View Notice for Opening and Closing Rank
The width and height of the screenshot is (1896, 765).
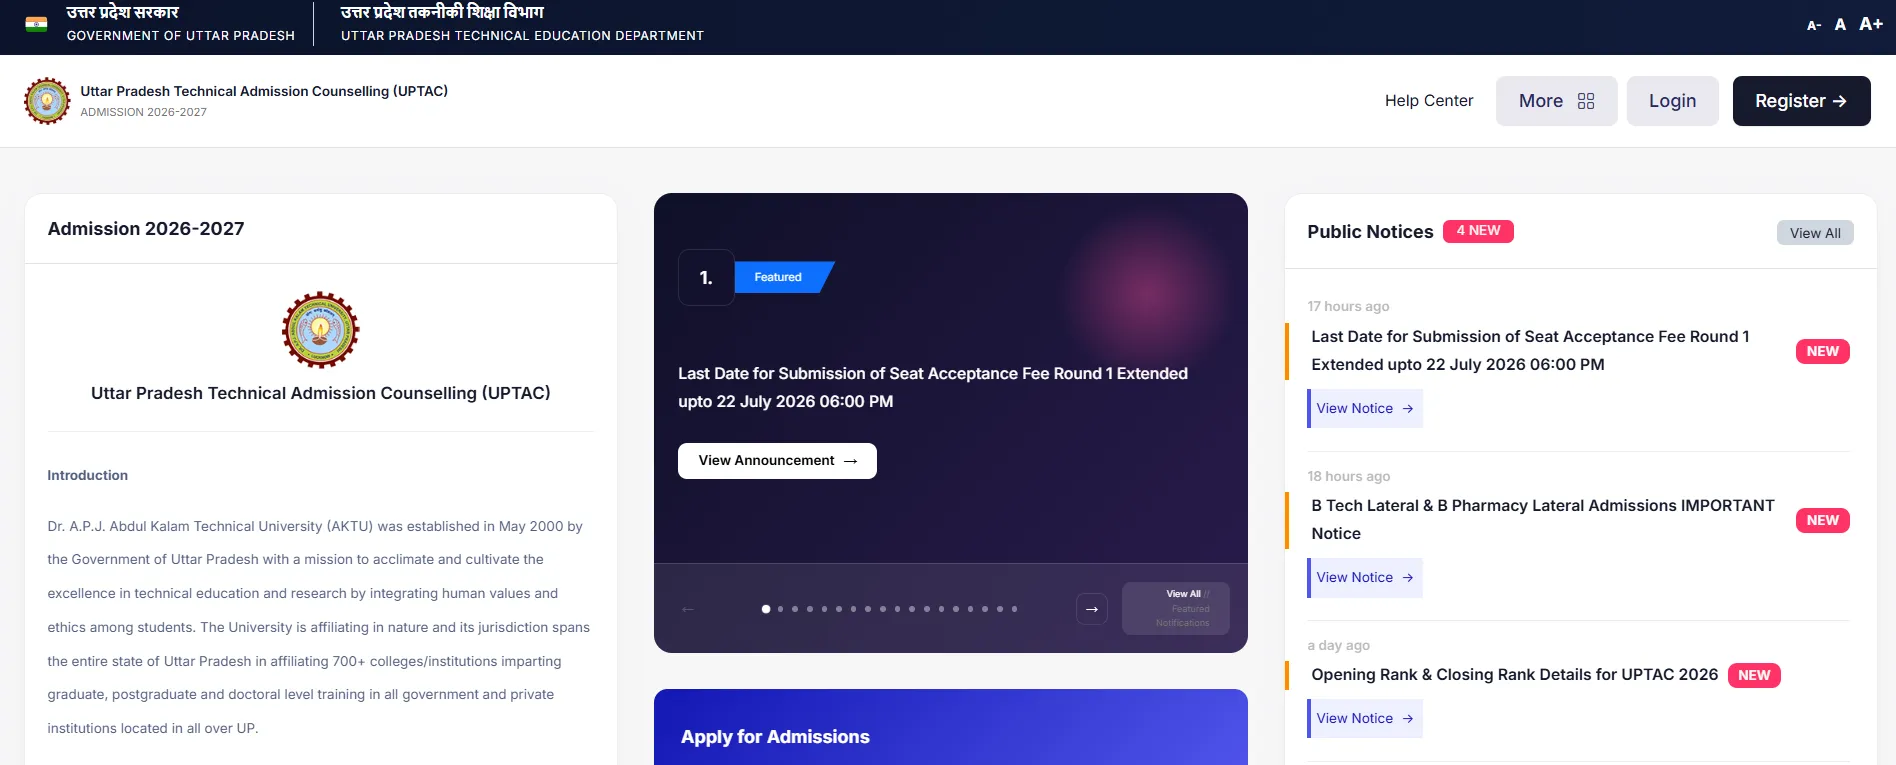(1365, 719)
